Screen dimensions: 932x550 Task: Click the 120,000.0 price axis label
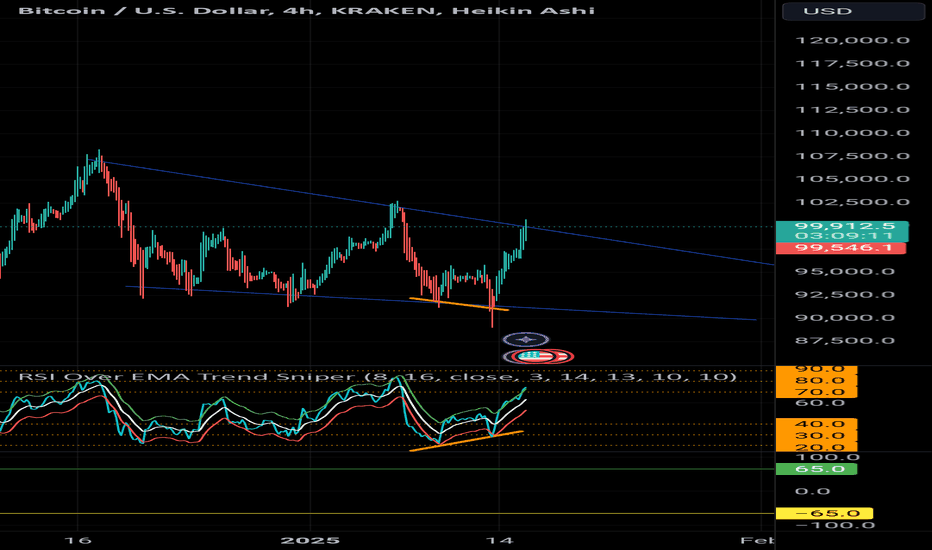pos(852,40)
